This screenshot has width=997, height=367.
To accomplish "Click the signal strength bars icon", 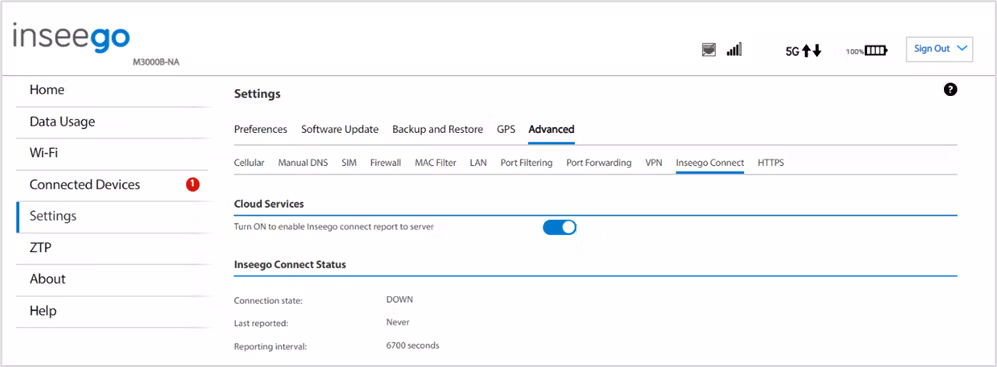I will click(734, 50).
